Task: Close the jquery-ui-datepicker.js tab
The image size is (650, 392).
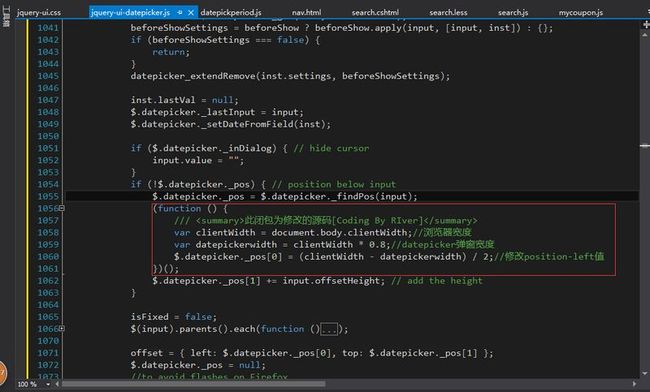Action: pos(191,13)
